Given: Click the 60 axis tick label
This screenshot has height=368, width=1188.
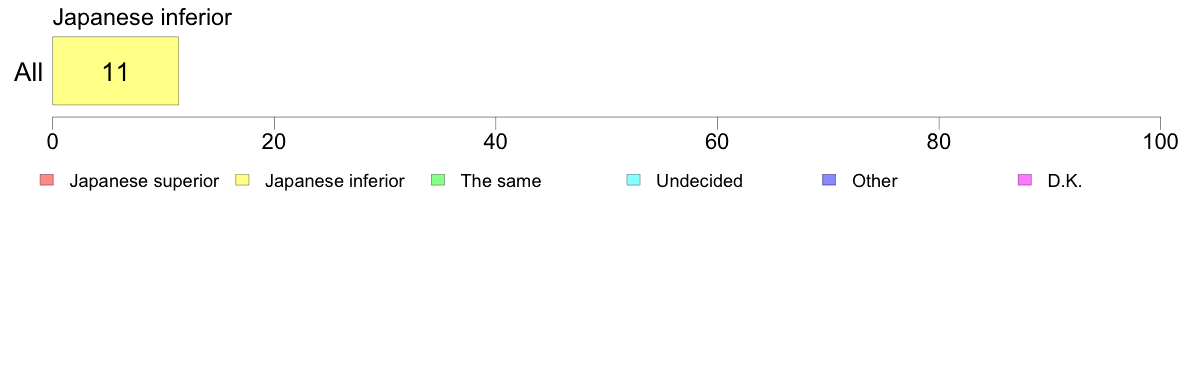Looking at the screenshot, I should pos(717,142).
